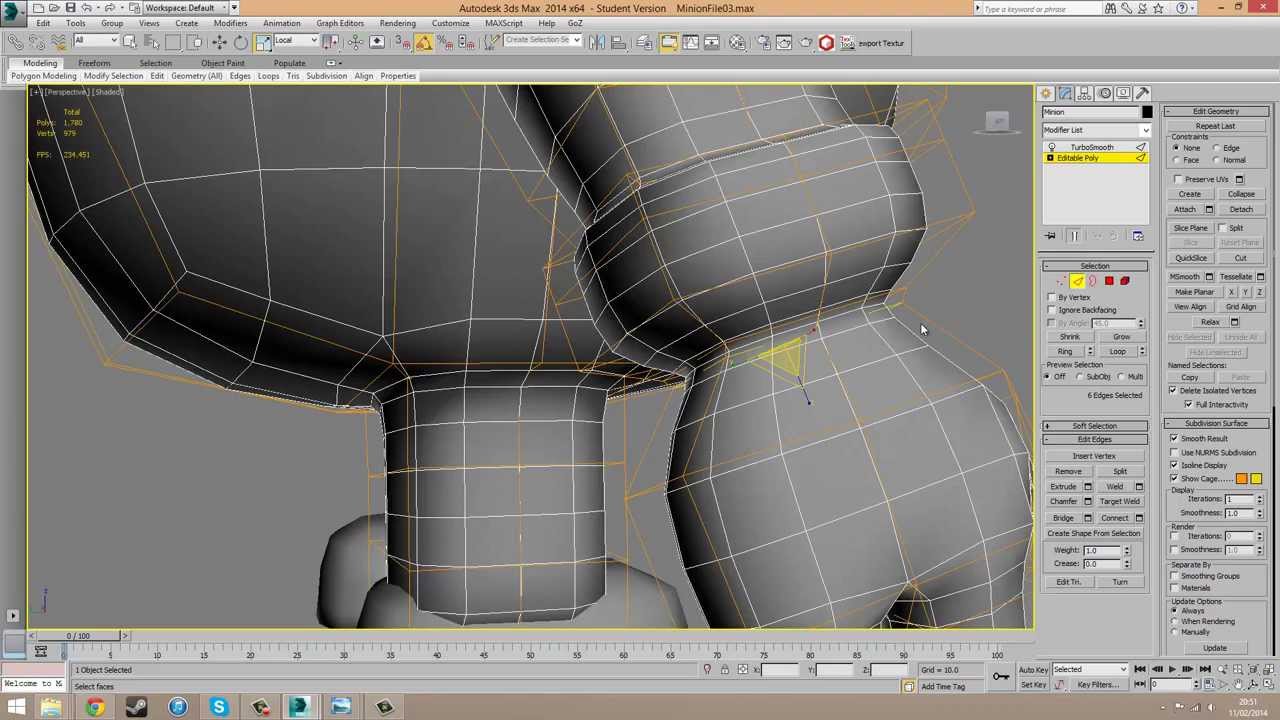Click the Mirror tool icon
Screen dimensions: 1280x720
click(597, 42)
